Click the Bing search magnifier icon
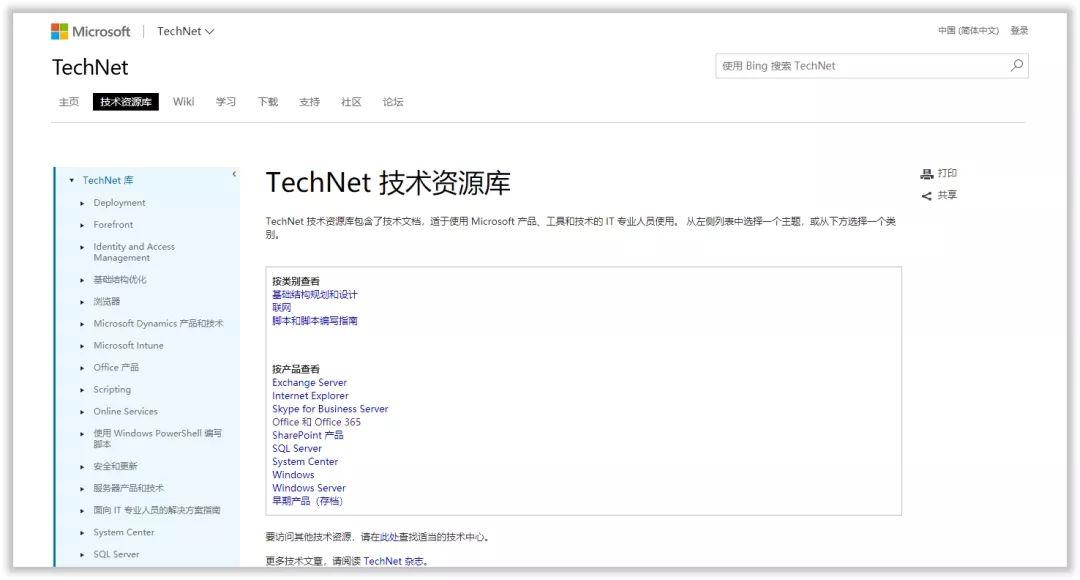 pos(1017,65)
